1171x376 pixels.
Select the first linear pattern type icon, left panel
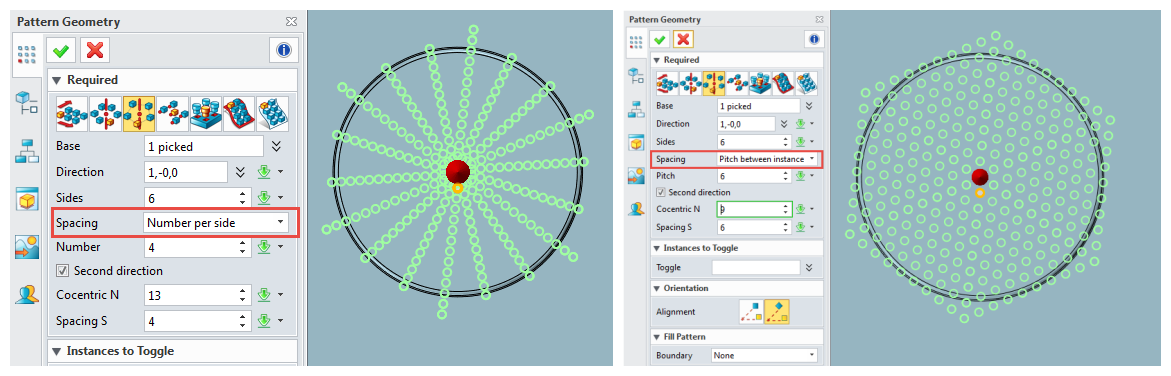(x=72, y=113)
